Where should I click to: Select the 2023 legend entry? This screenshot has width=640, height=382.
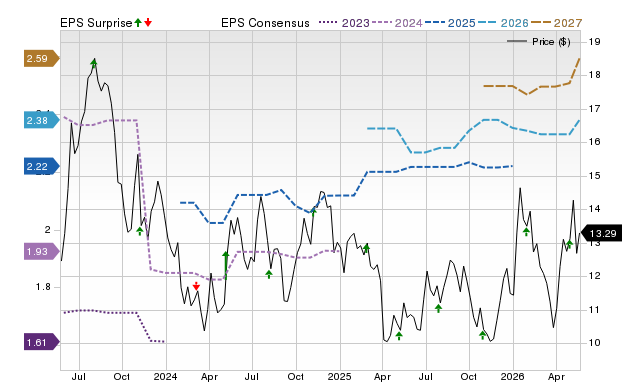pos(344,23)
